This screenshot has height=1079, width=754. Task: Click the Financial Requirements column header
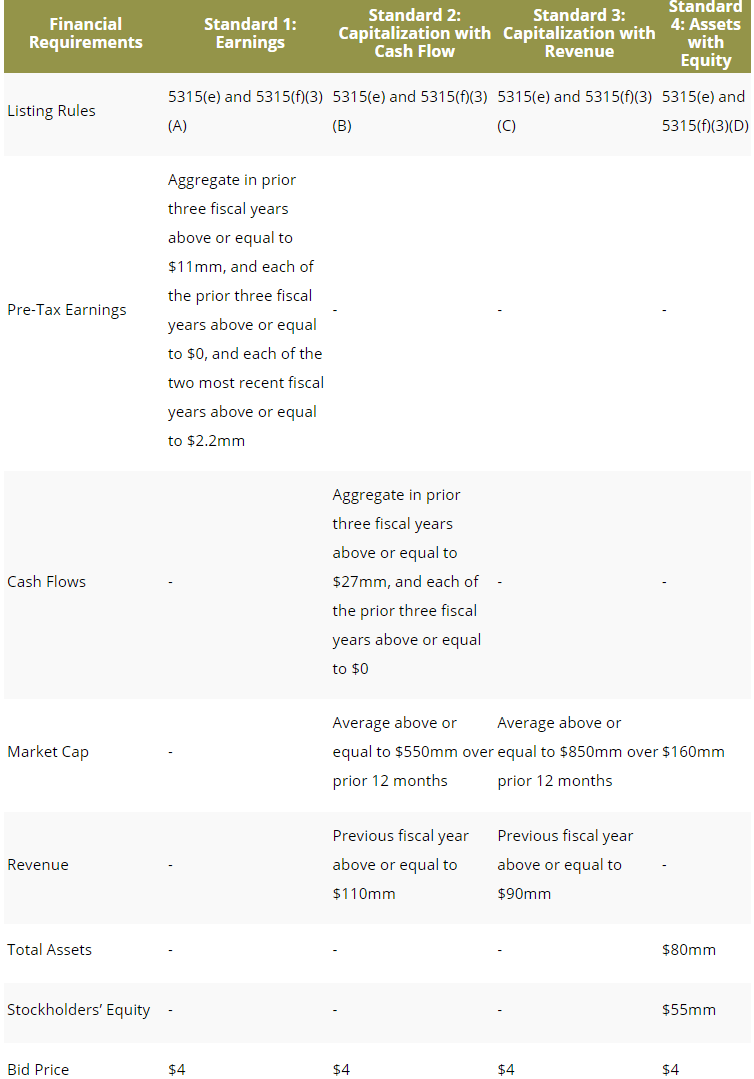[x=85, y=33]
